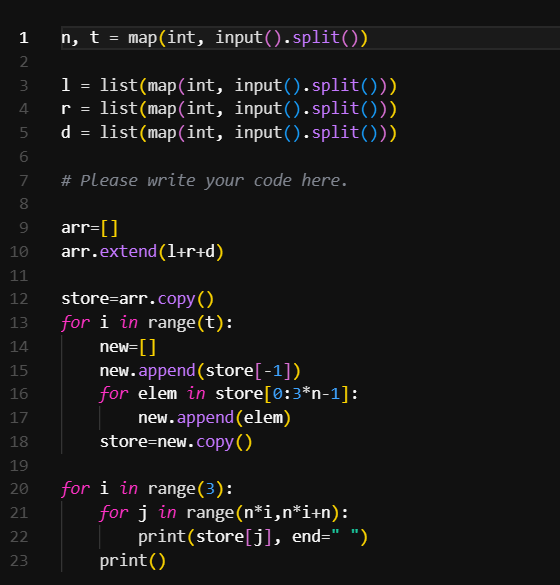
Task: Click line number 23 in the gutter
Action: pyautogui.click(x=19, y=561)
